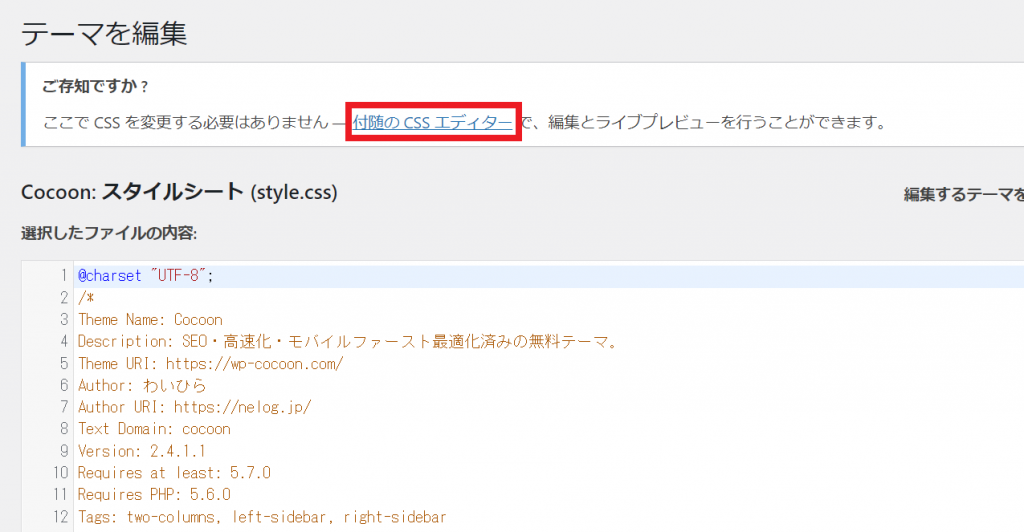This screenshot has width=1024, height=532.
Task: Place cursor on Requires at least: 5.7.0
Action: pos(174,473)
